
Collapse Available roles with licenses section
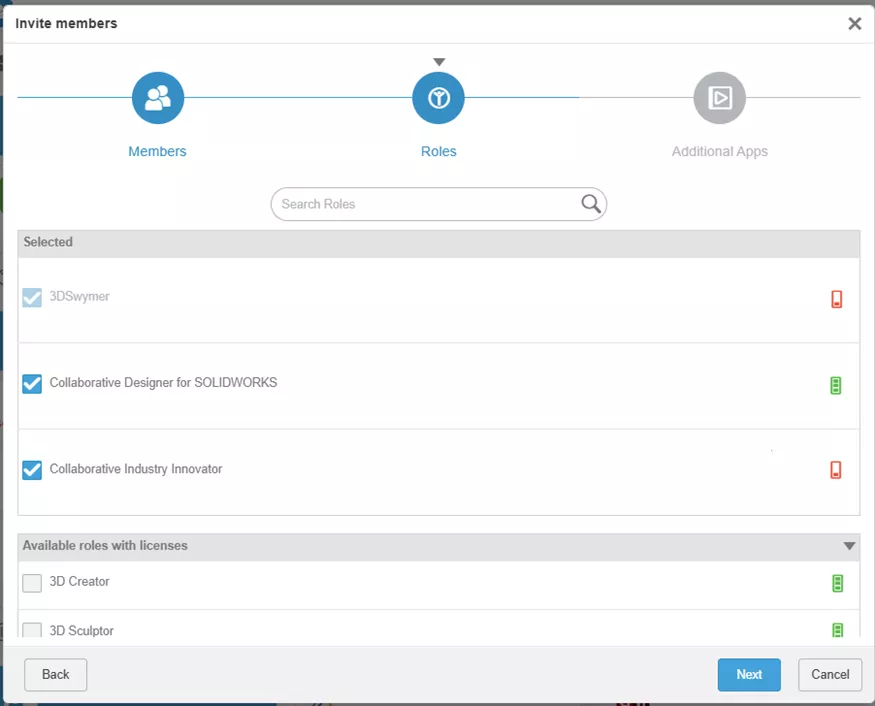[849, 546]
